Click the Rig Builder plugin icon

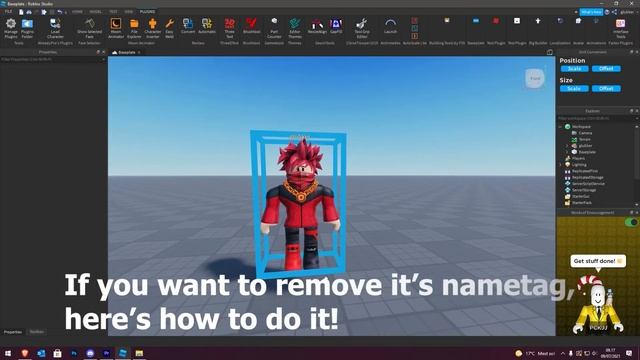[538, 21]
